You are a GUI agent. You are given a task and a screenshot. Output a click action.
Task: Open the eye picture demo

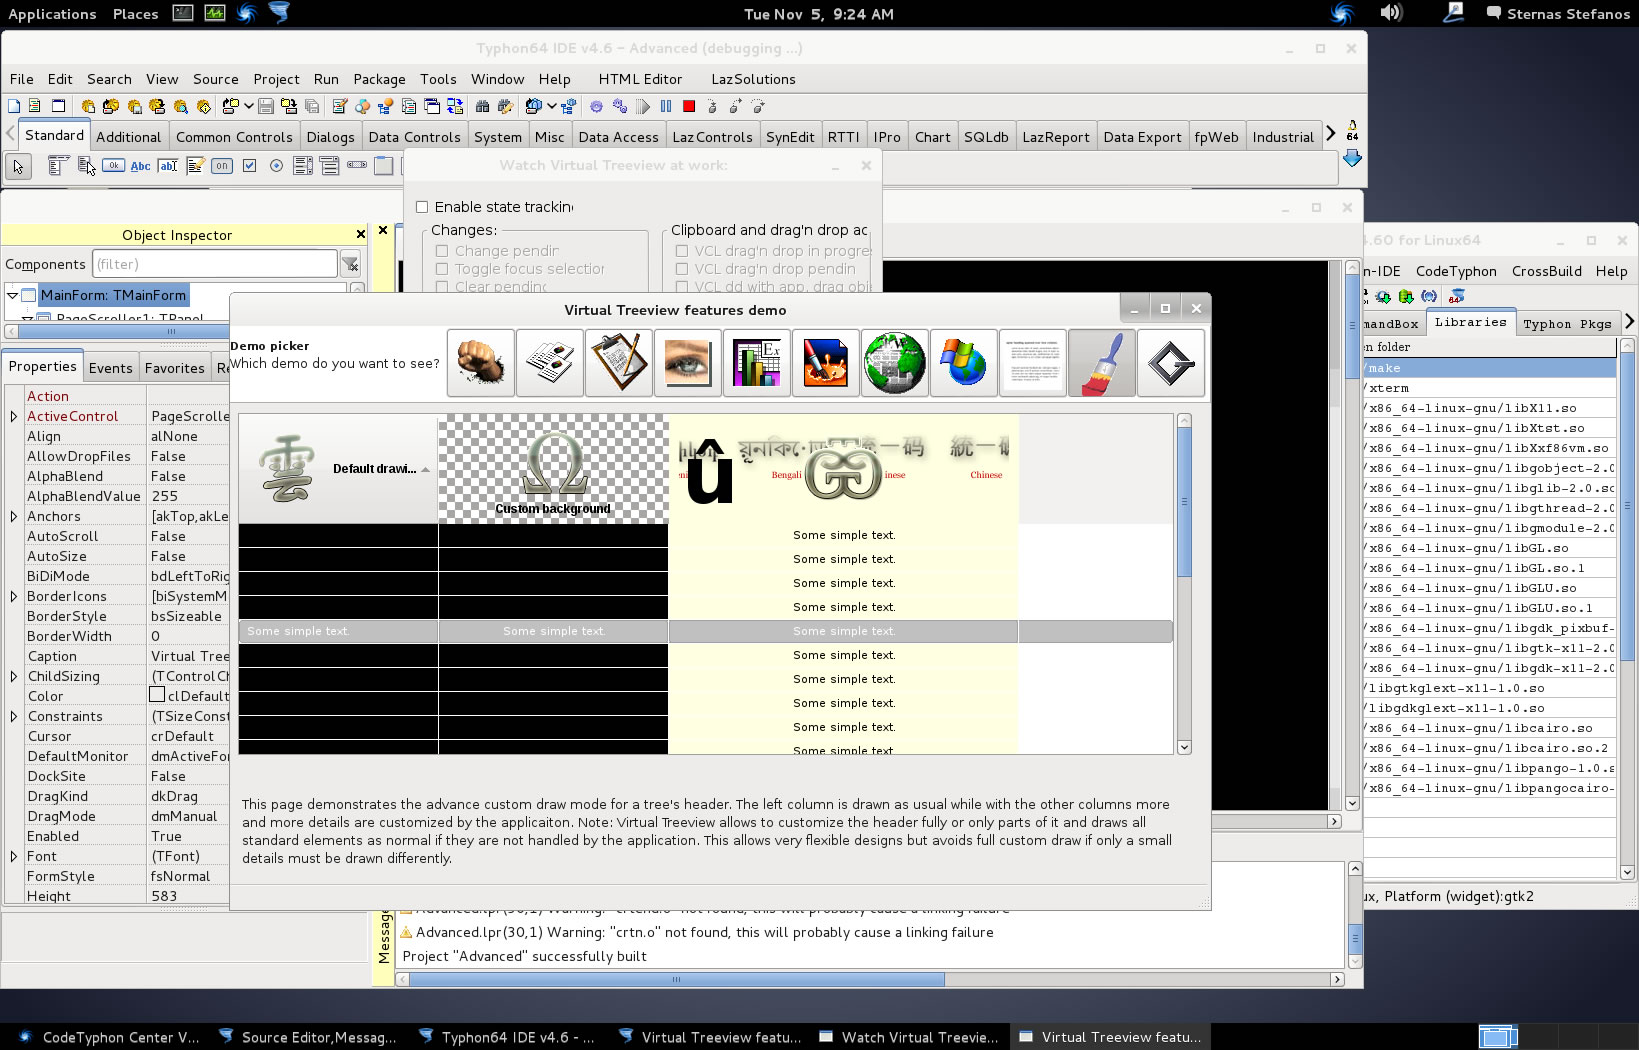pyautogui.click(x=688, y=363)
